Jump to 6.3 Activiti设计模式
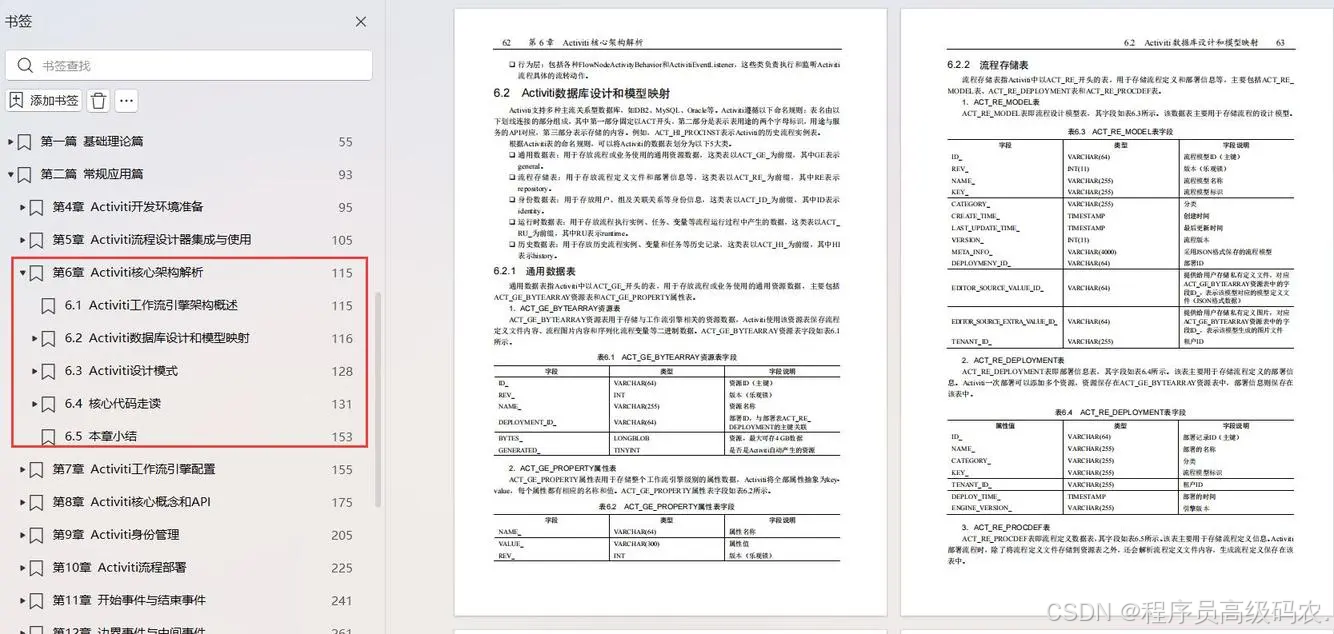 point(121,371)
